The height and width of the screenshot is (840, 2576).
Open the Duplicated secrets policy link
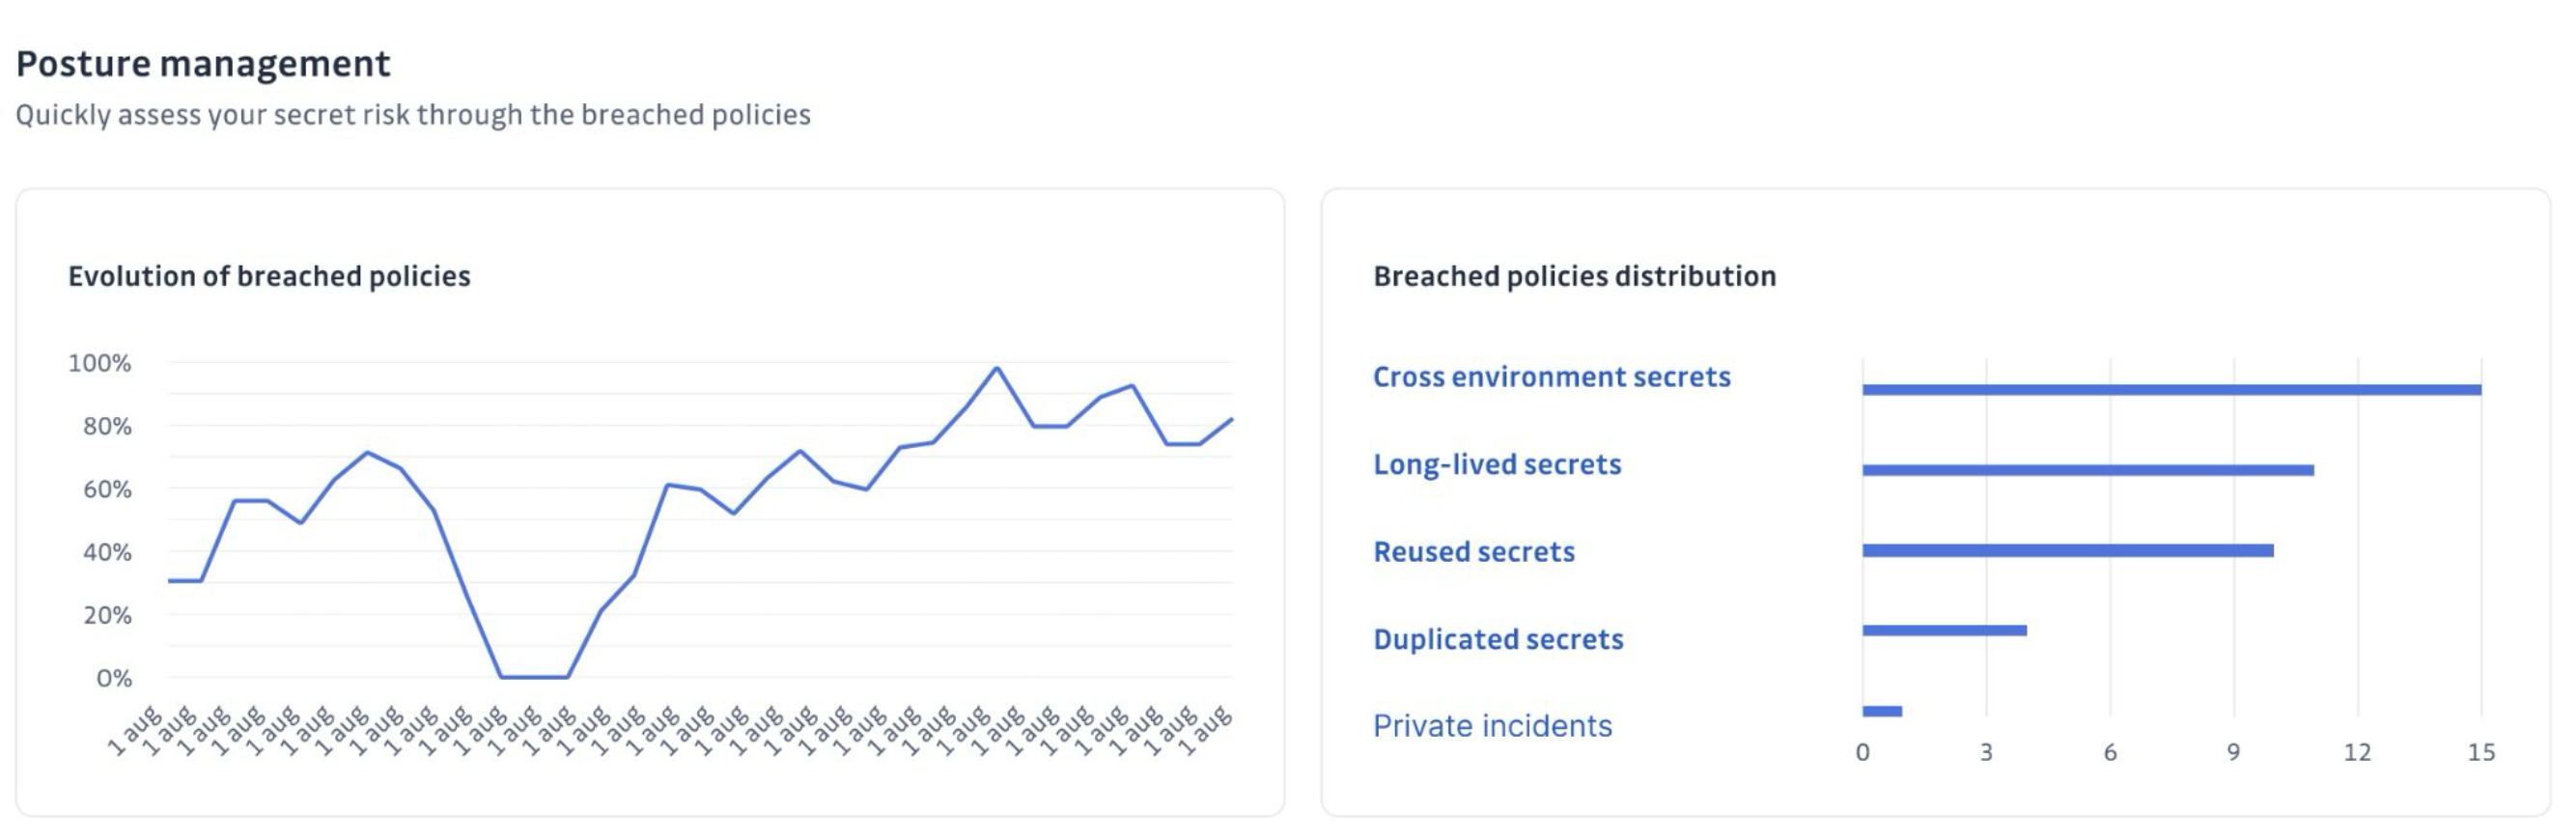click(1498, 639)
